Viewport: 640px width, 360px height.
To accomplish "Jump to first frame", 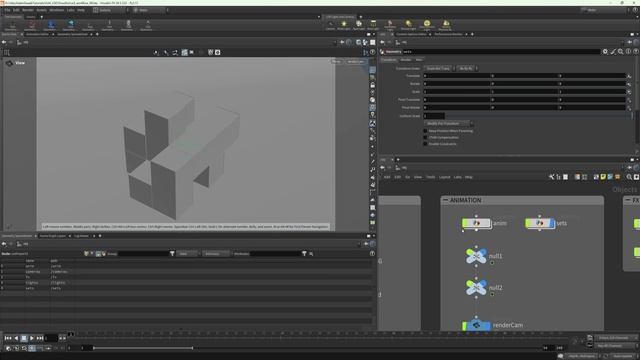I will point(8,338).
